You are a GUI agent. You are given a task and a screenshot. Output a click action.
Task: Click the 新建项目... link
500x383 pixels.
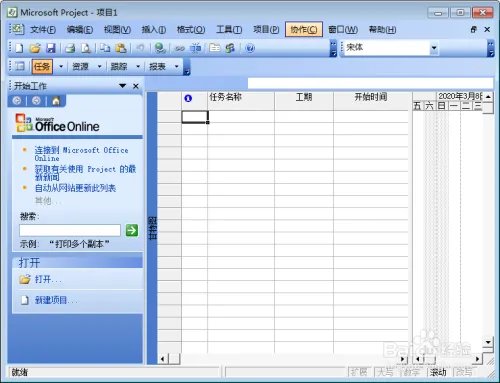pyautogui.click(x=56, y=300)
